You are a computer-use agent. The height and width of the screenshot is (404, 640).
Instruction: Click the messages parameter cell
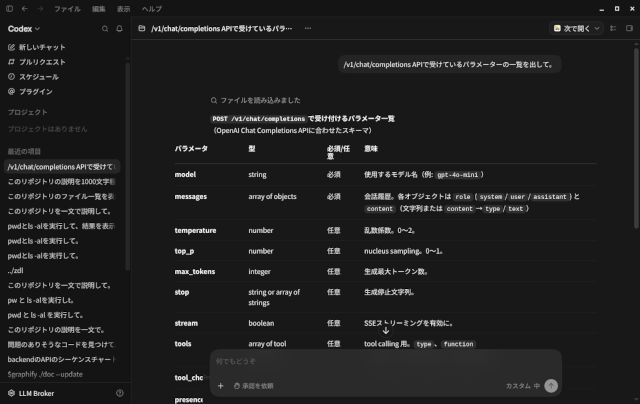point(191,197)
